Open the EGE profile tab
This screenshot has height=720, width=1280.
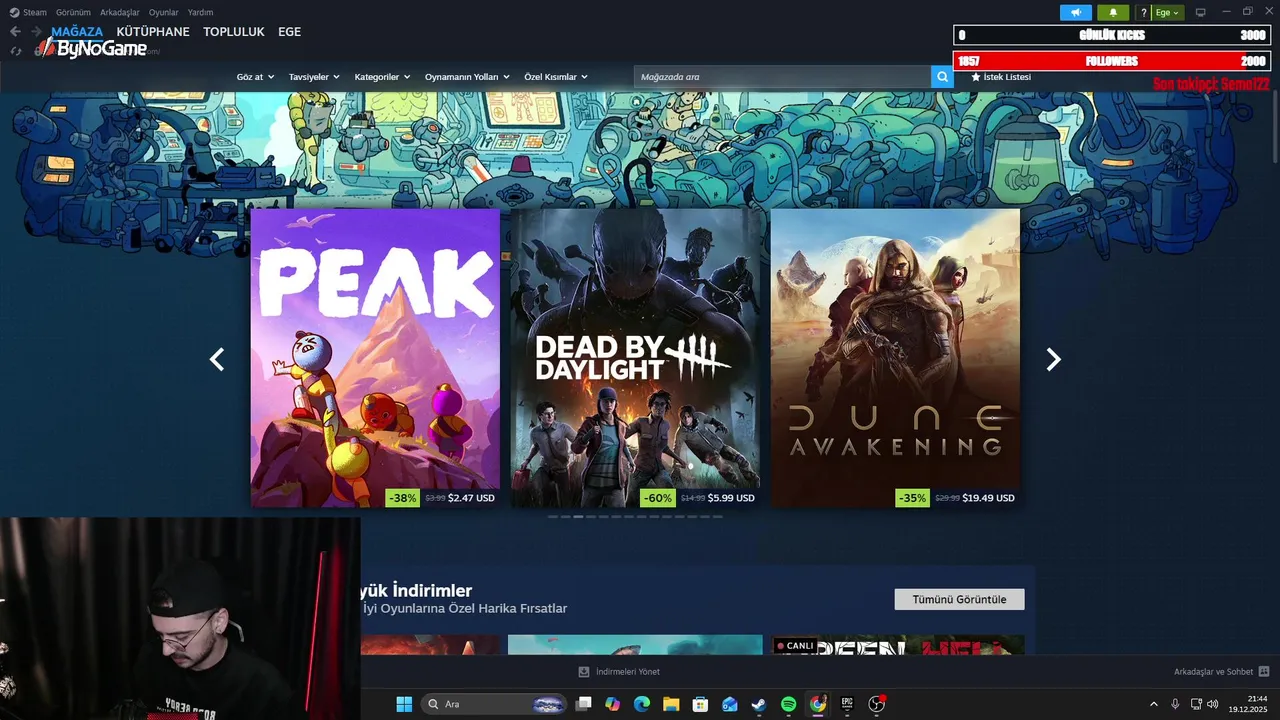(289, 32)
